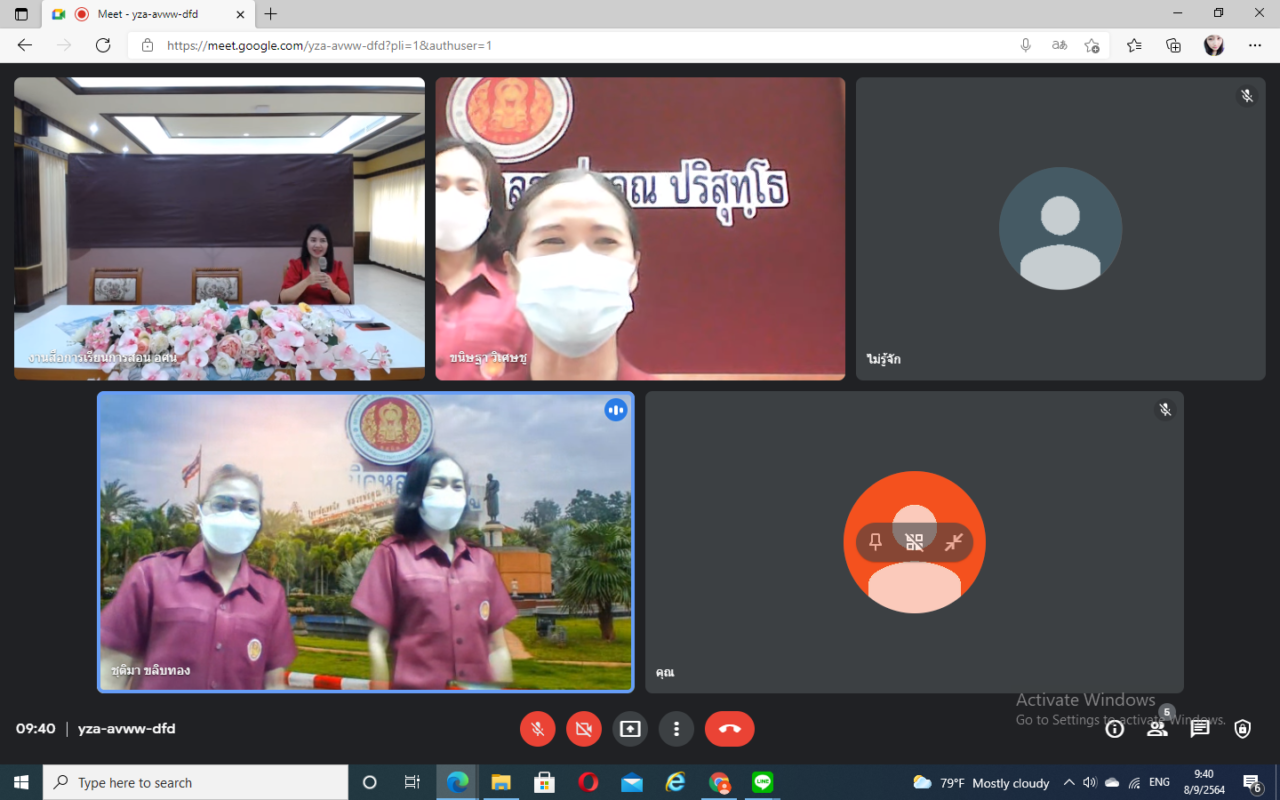Refresh the Meet page
Screen dimensions: 1280x800
103,45
